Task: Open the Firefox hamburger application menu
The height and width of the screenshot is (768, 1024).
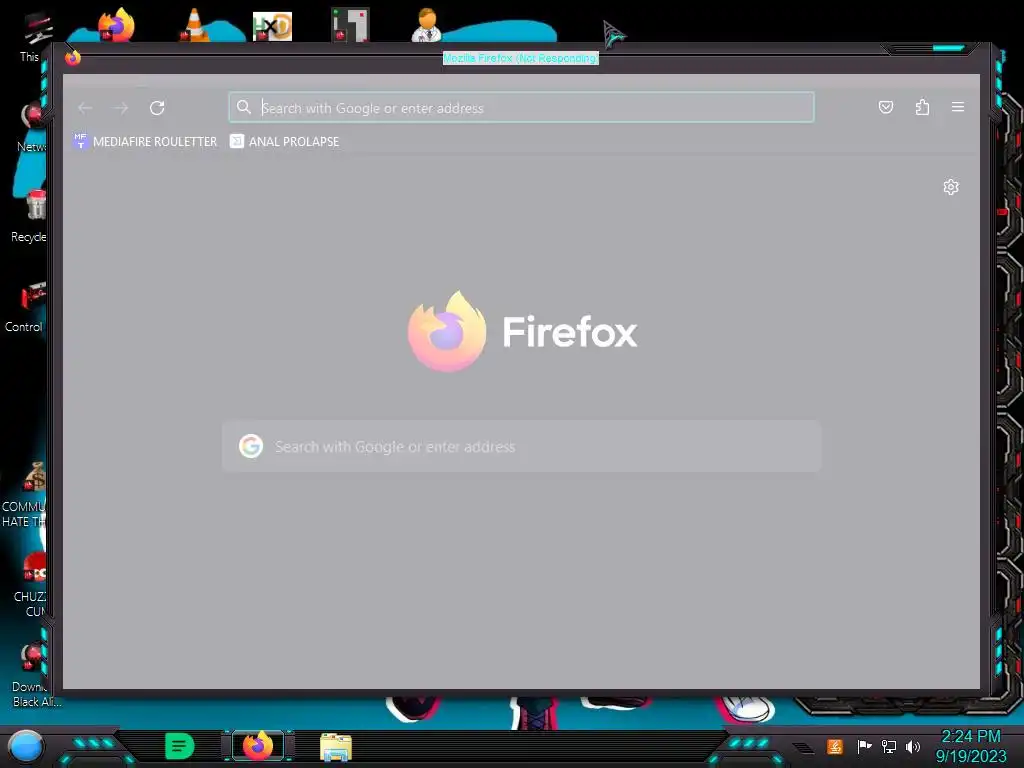Action: 958,107
